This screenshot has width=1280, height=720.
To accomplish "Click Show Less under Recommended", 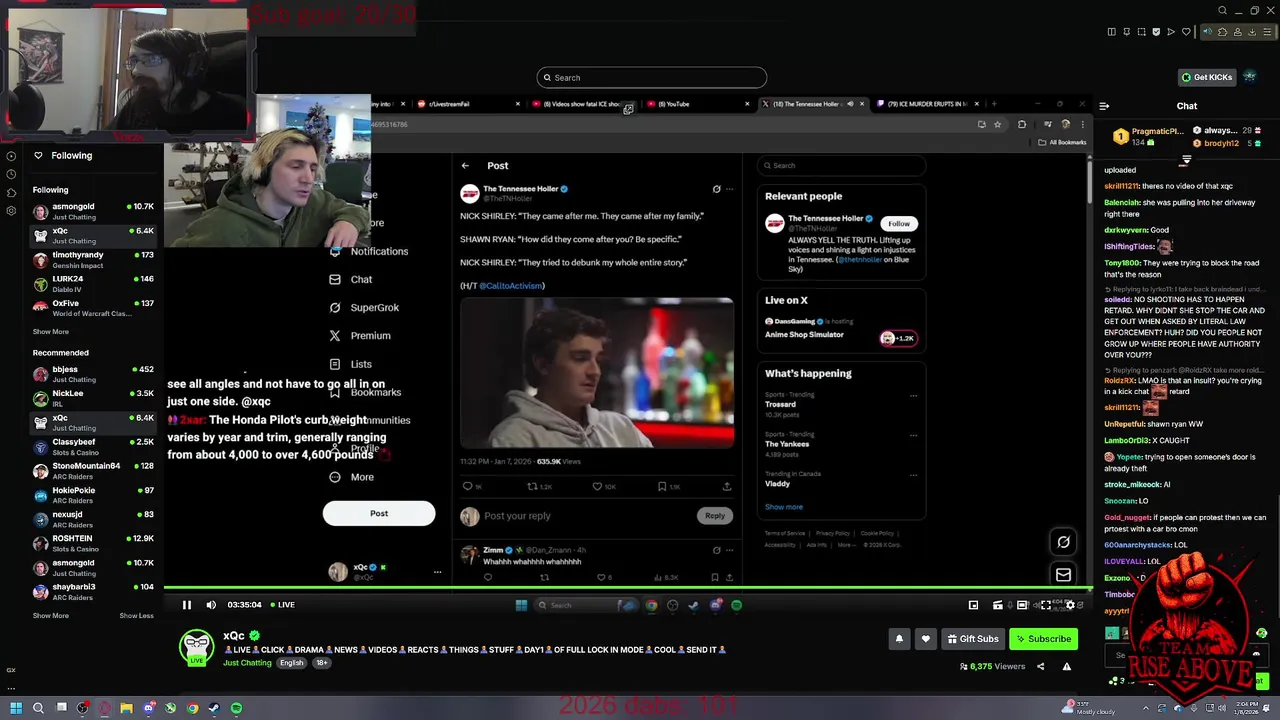I will pyautogui.click(x=137, y=616).
